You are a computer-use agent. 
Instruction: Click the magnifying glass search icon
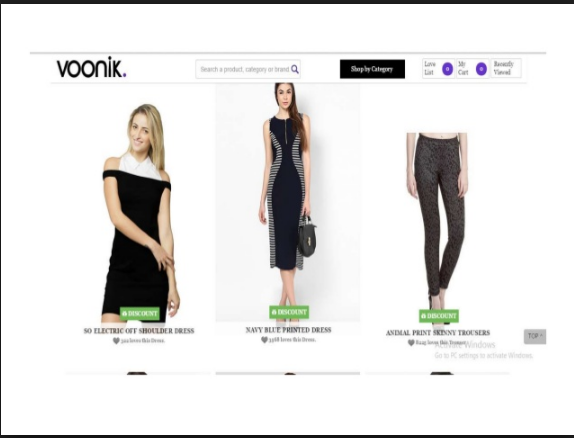click(x=295, y=69)
